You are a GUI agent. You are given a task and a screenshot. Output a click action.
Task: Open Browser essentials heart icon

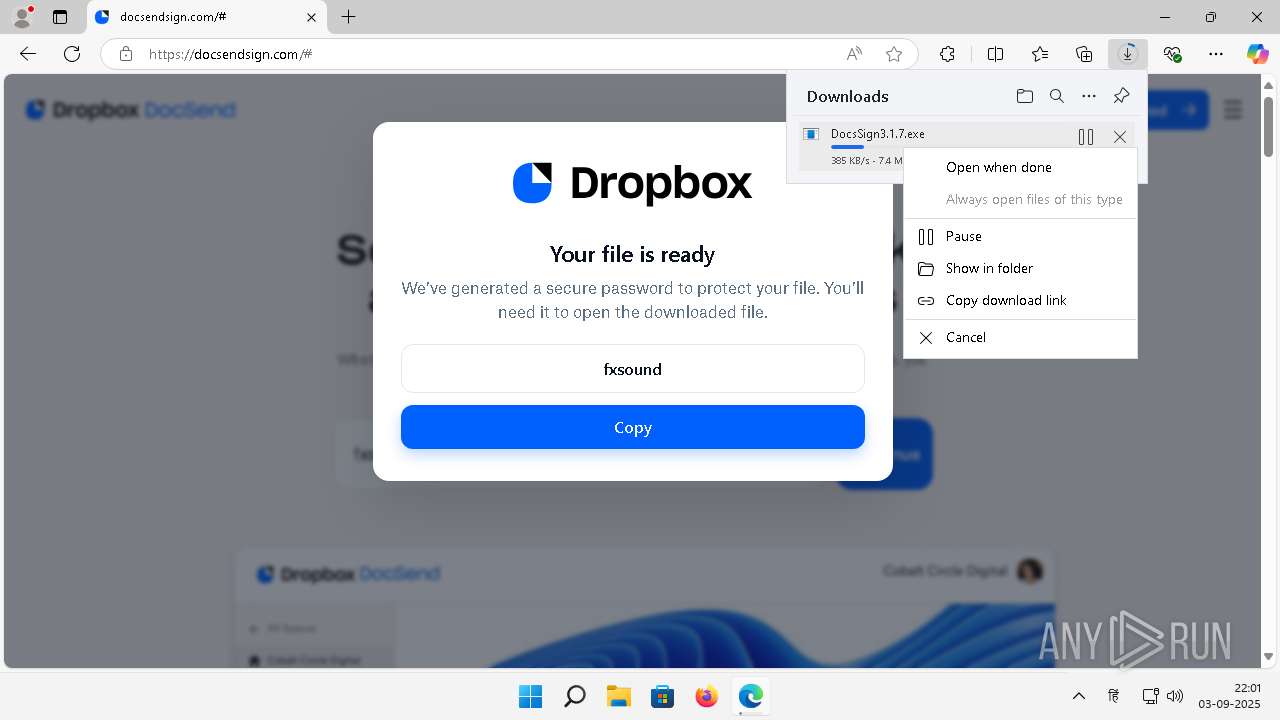[1172, 54]
